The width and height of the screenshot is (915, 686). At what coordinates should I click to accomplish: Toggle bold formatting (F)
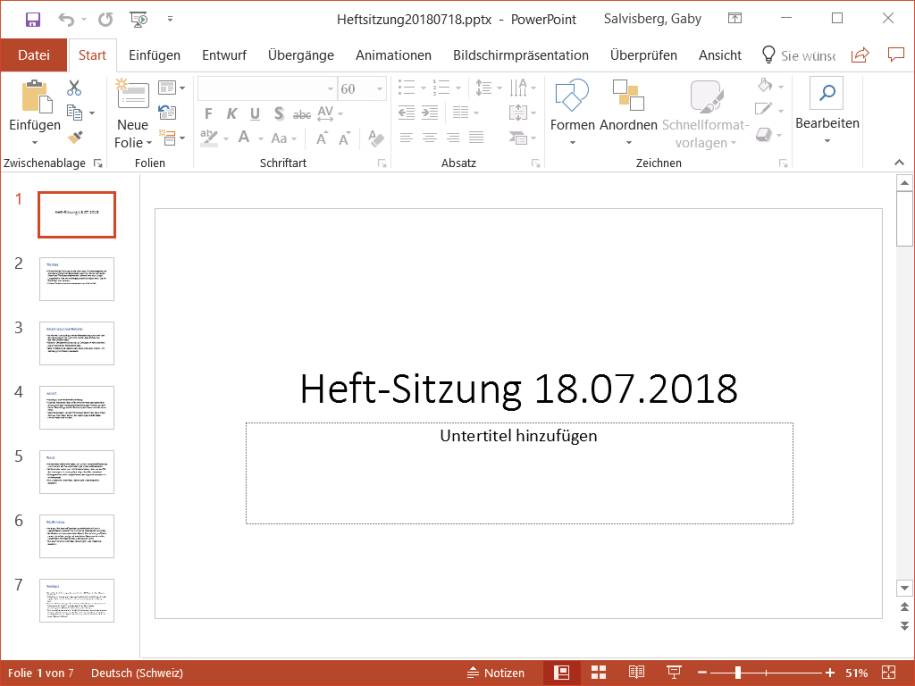(x=208, y=113)
